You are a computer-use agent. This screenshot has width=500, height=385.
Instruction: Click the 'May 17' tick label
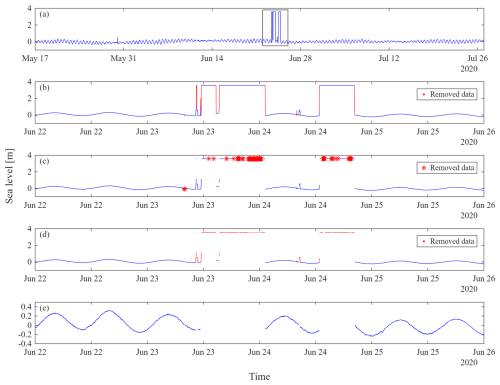click(35, 58)
